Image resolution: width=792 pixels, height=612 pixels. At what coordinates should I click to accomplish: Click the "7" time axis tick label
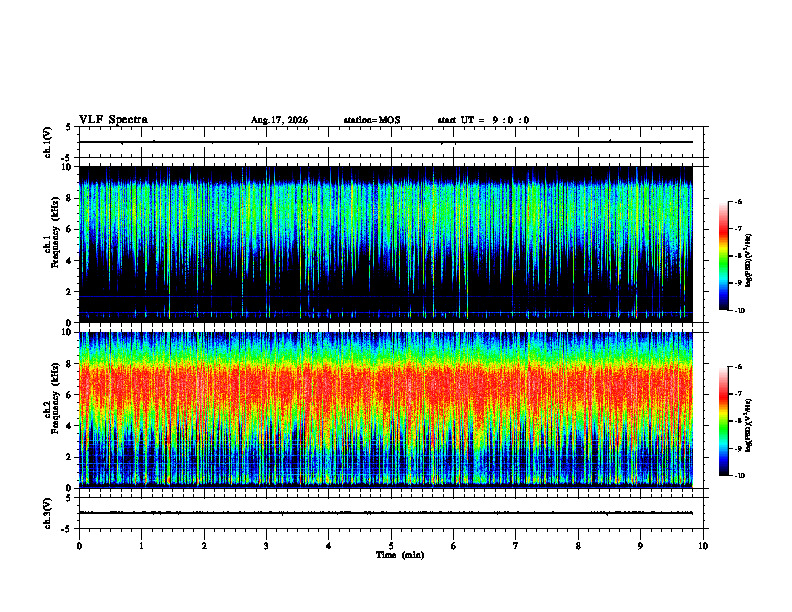click(x=516, y=546)
